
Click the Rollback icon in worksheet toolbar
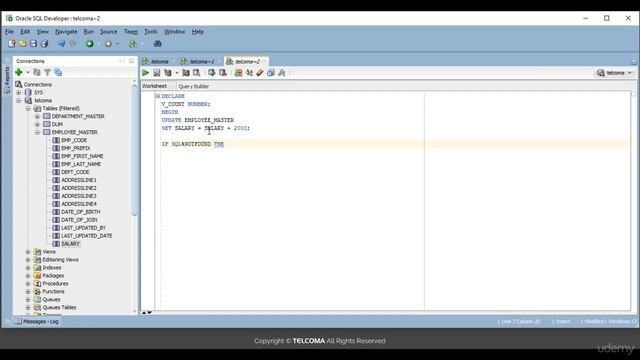pos(222,73)
